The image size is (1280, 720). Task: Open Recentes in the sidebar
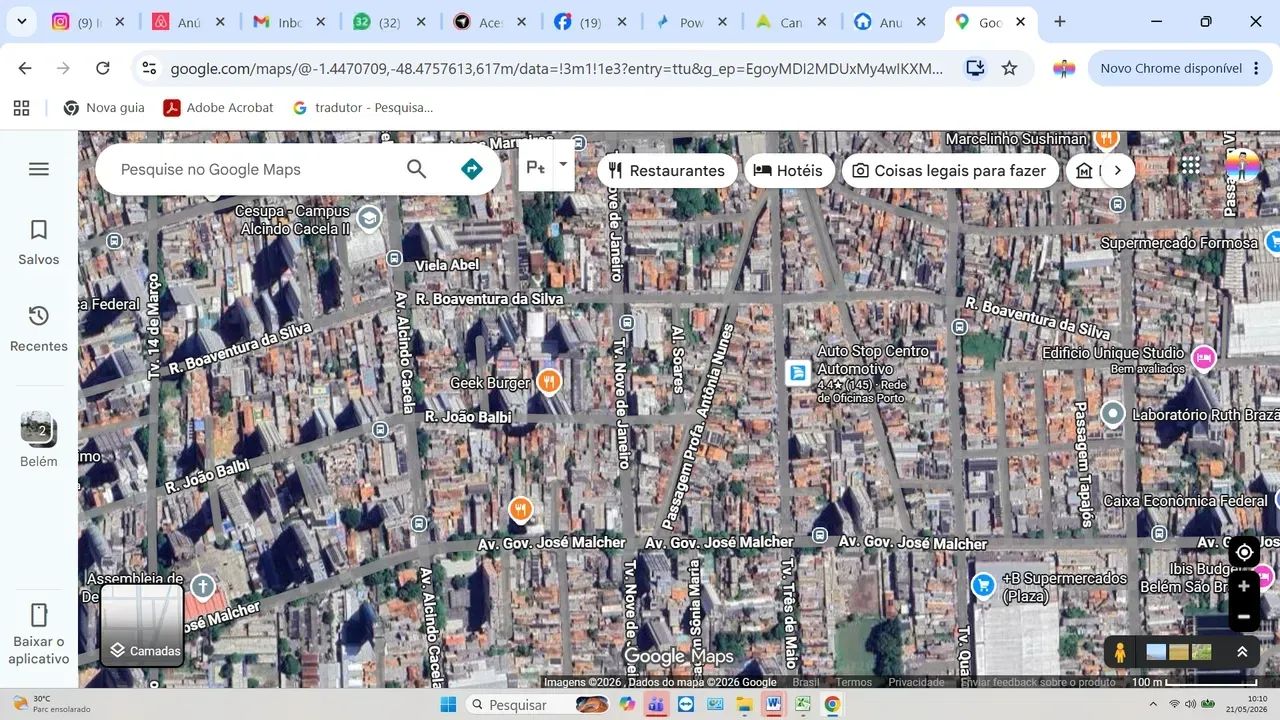click(x=39, y=329)
